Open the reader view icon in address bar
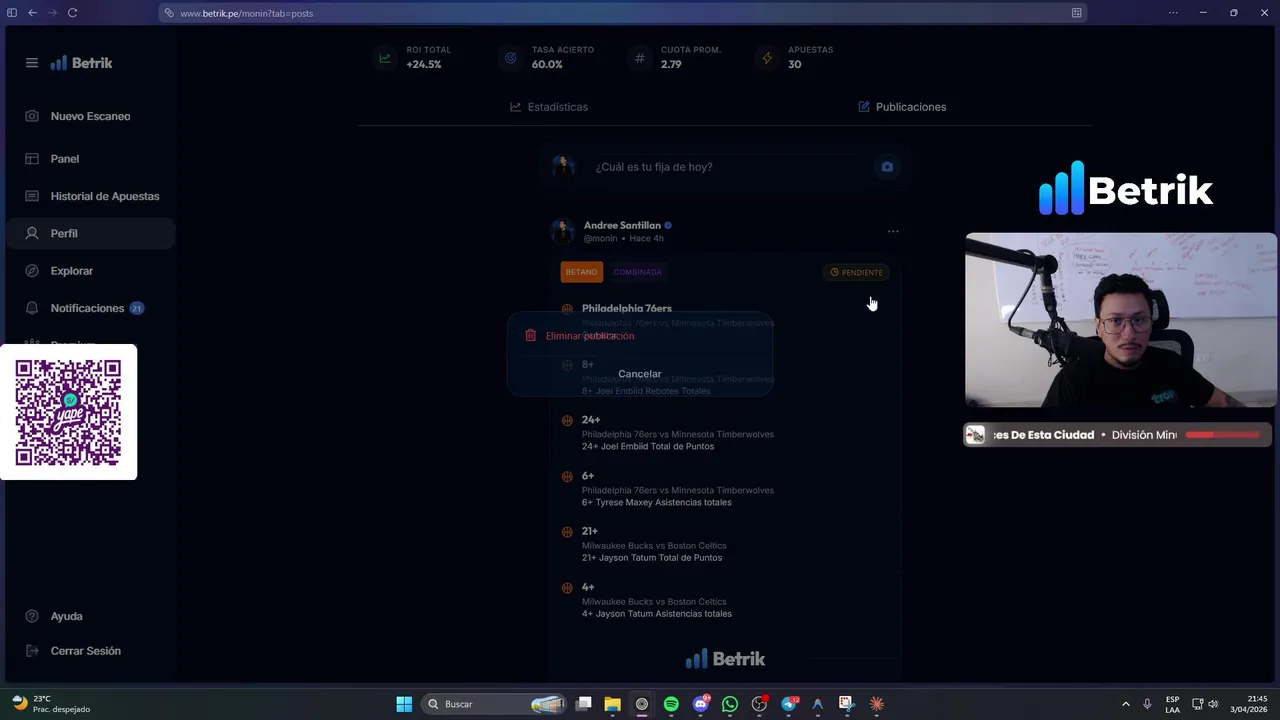1280x720 pixels. tap(1076, 13)
